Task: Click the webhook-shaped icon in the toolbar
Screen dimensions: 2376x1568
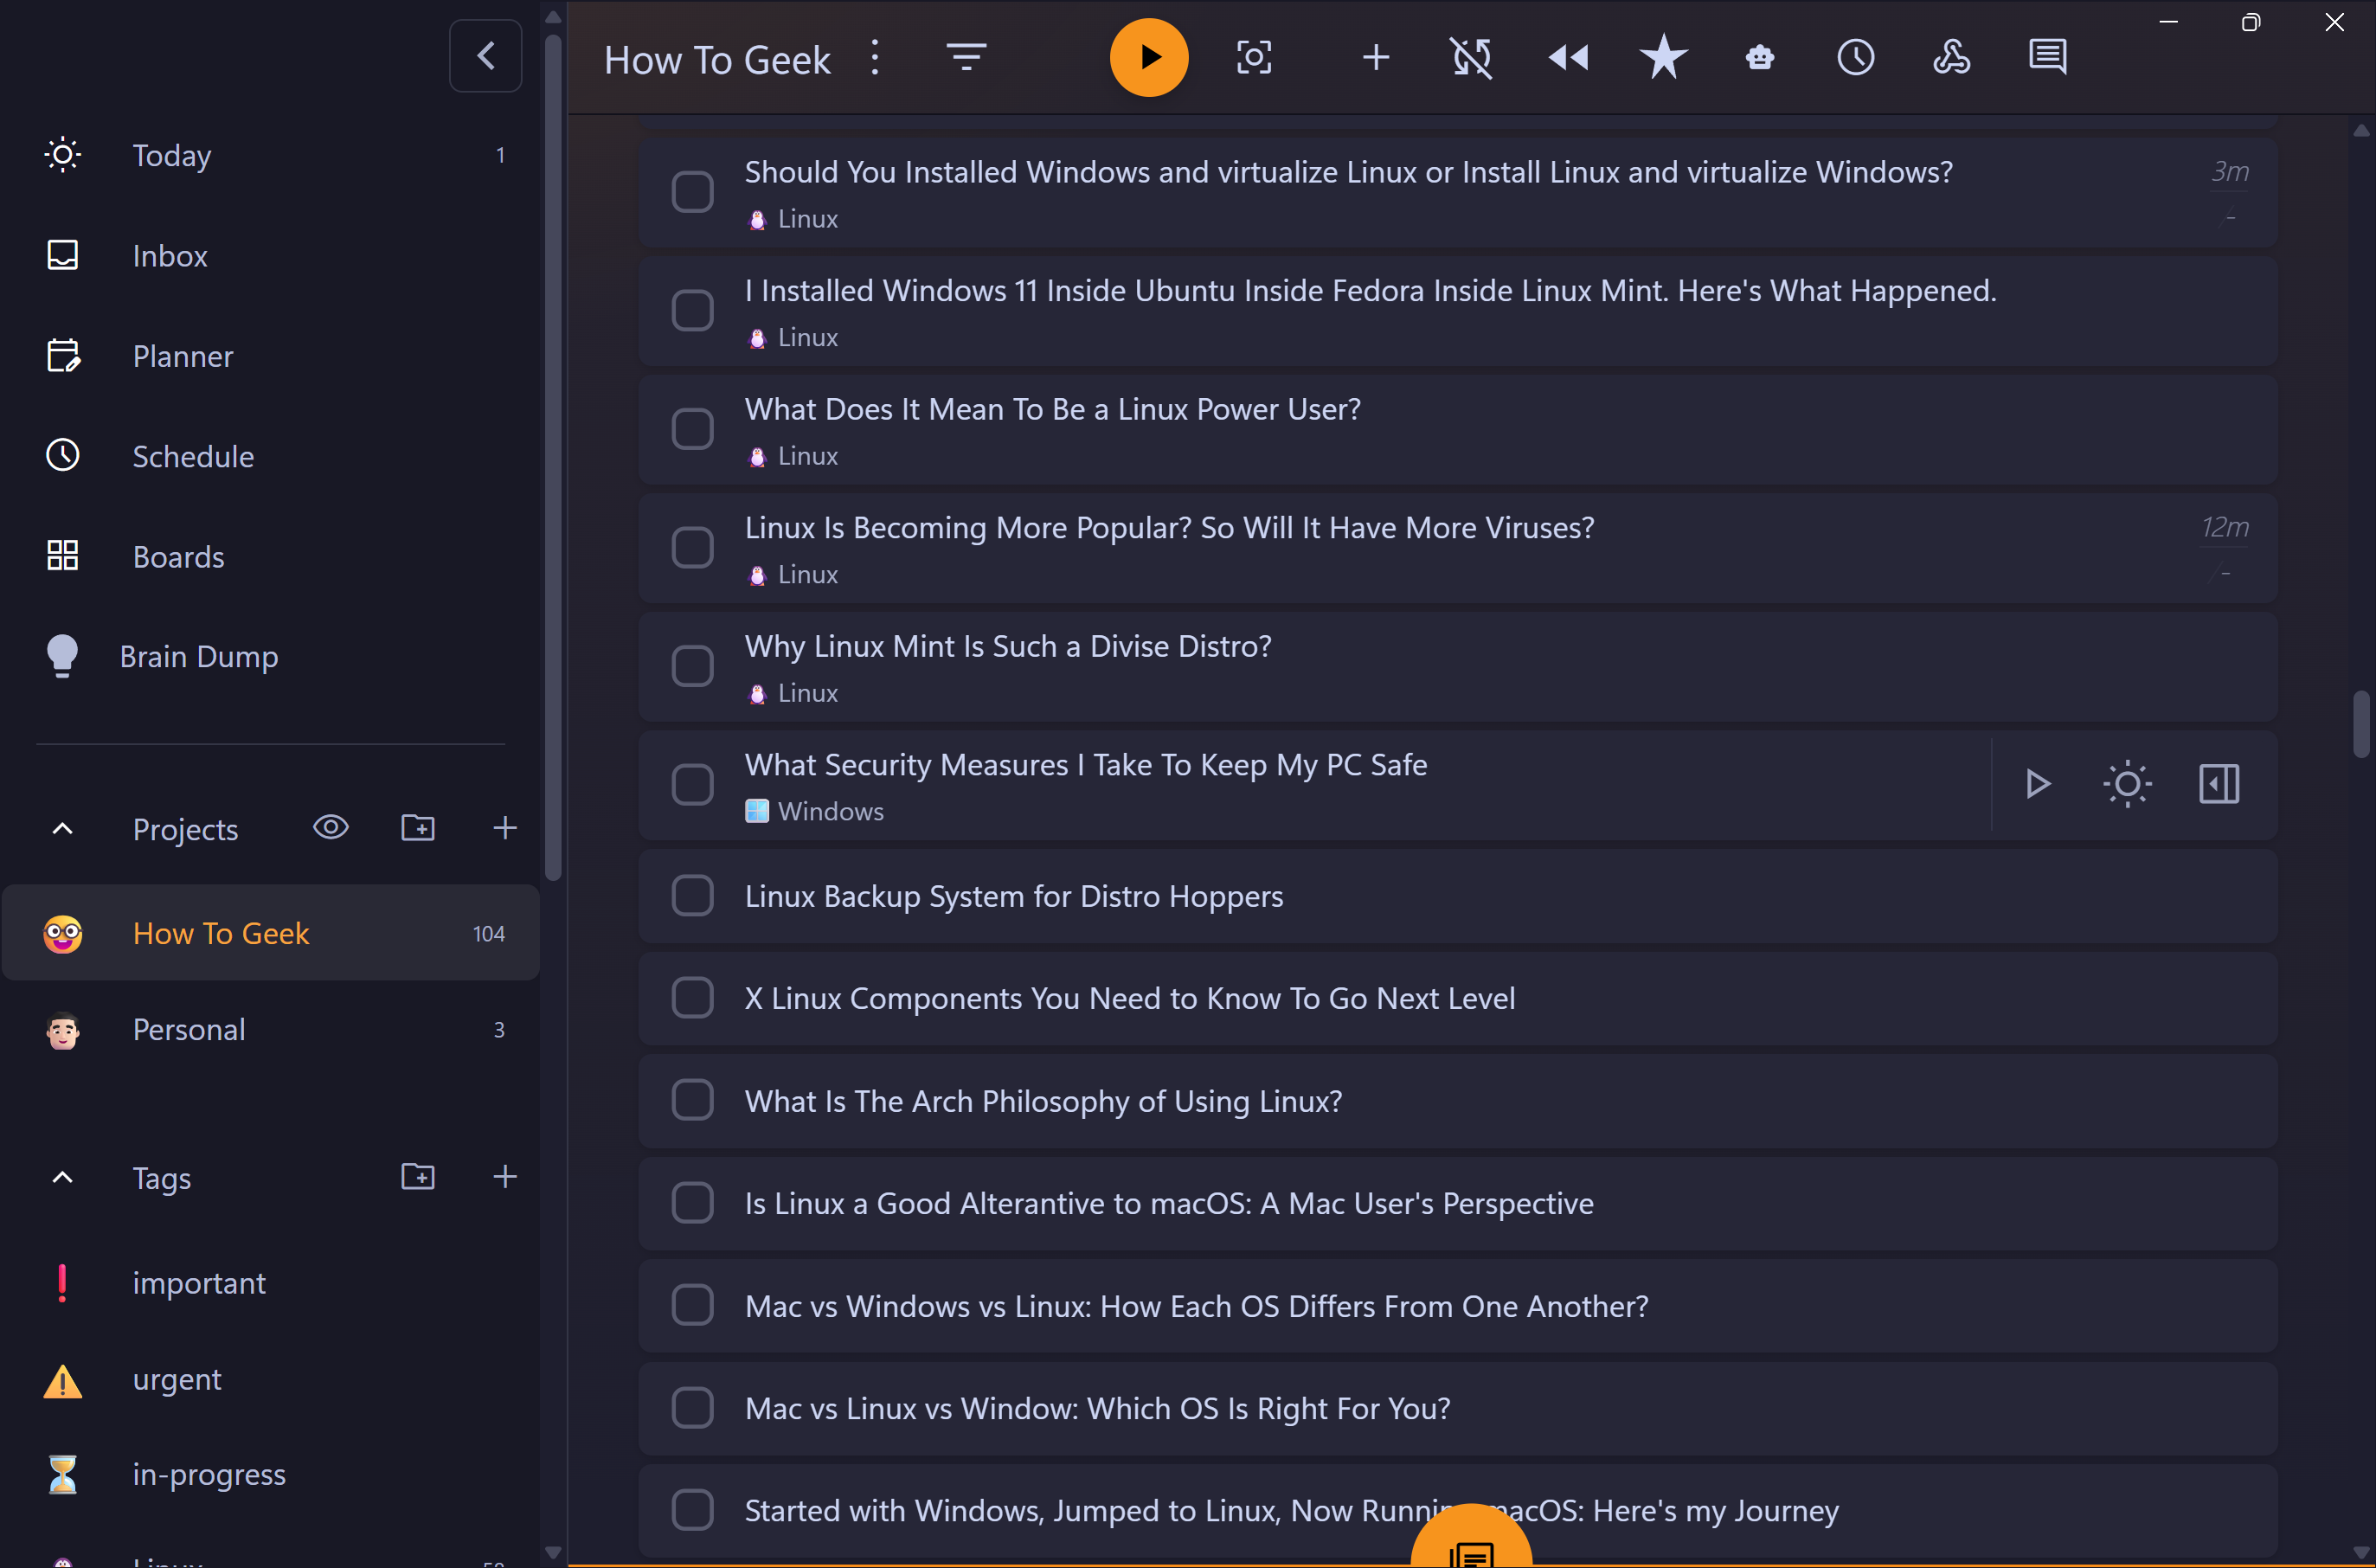Action: coord(1952,57)
